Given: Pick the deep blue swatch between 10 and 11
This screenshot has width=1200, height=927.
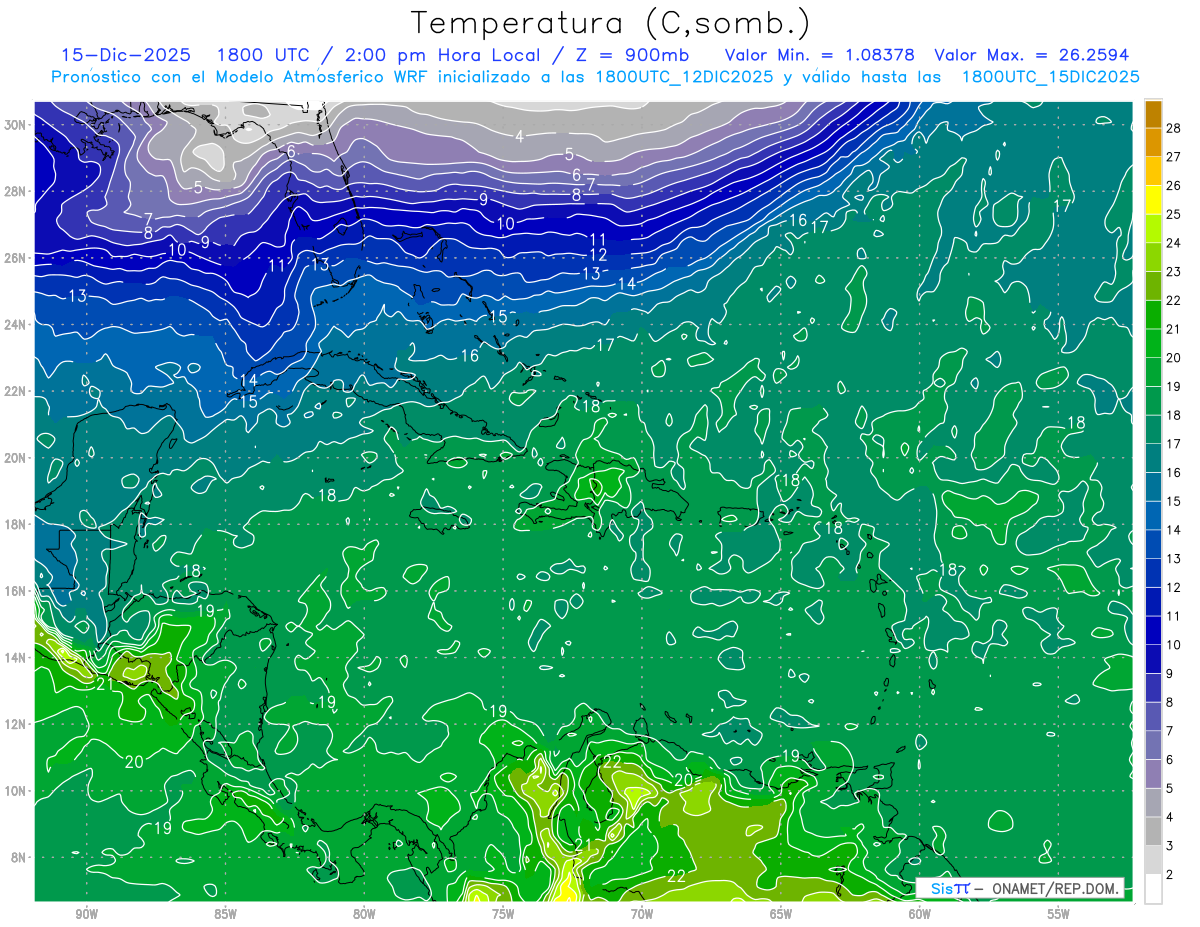Looking at the screenshot, I should coord(1153,630).
